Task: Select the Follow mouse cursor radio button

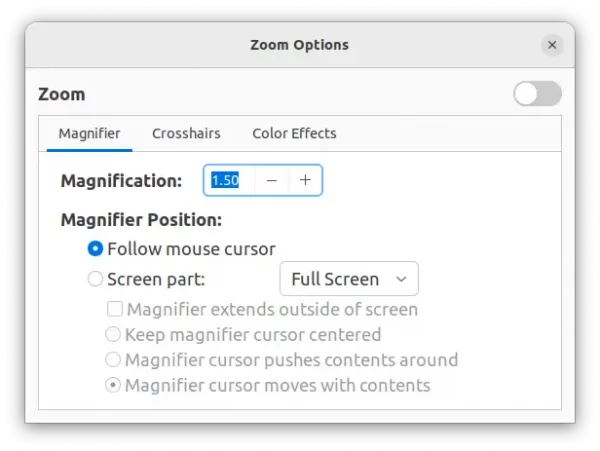Action: [95, 249]
